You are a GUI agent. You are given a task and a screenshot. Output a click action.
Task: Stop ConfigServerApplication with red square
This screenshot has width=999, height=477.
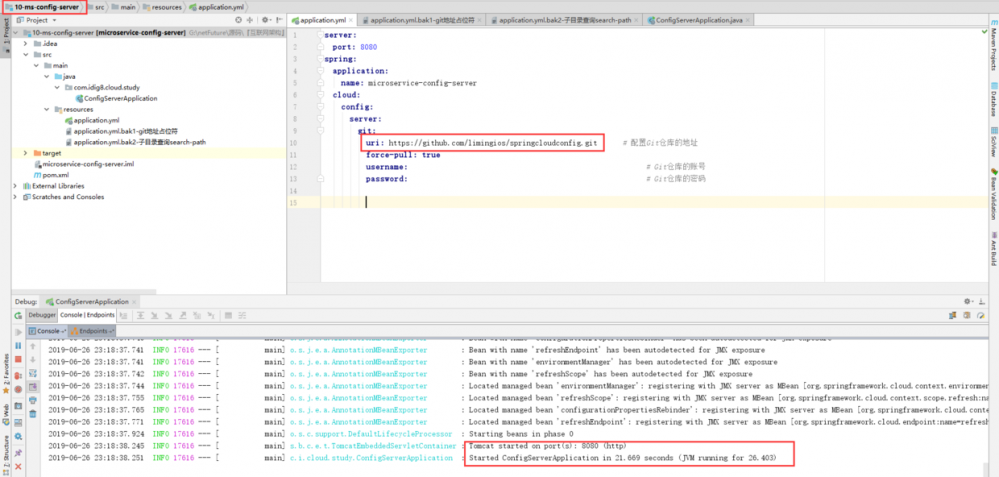(x=18, y=359)
